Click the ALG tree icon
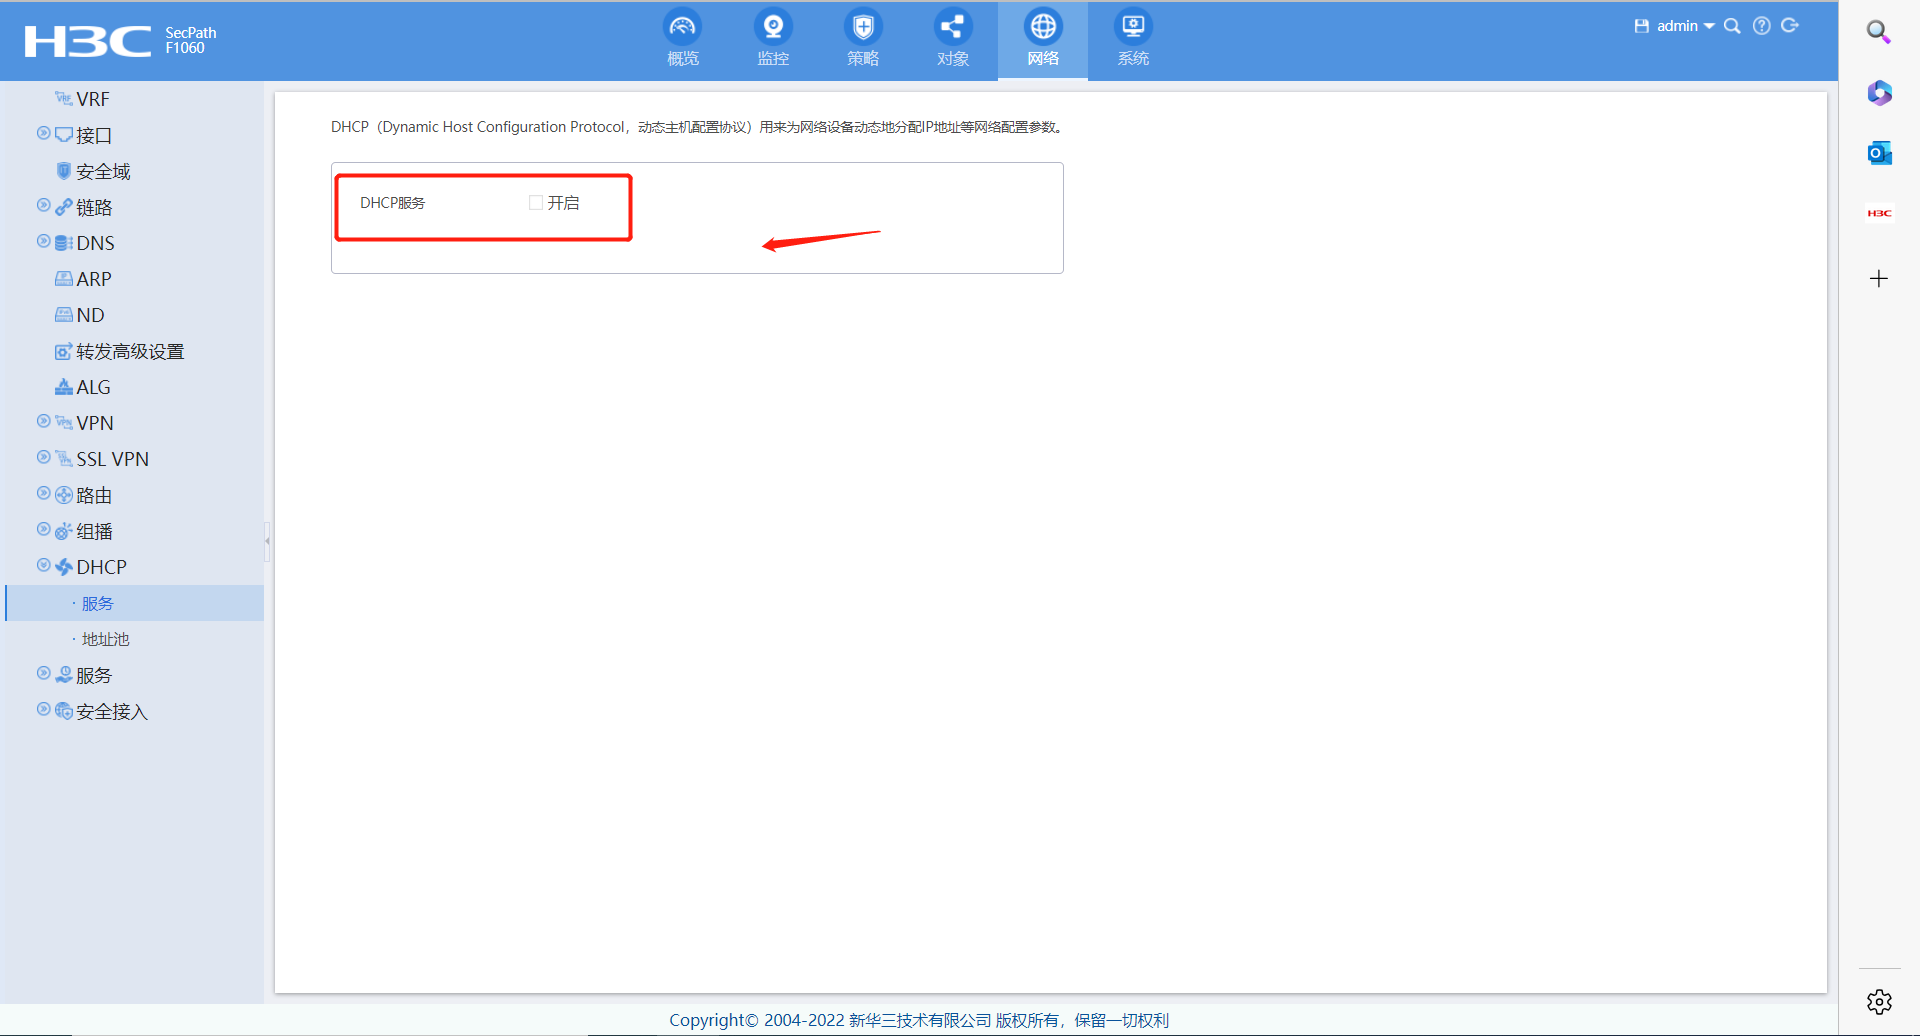This screenshot has height=1036, width=1920. point(63,386)
